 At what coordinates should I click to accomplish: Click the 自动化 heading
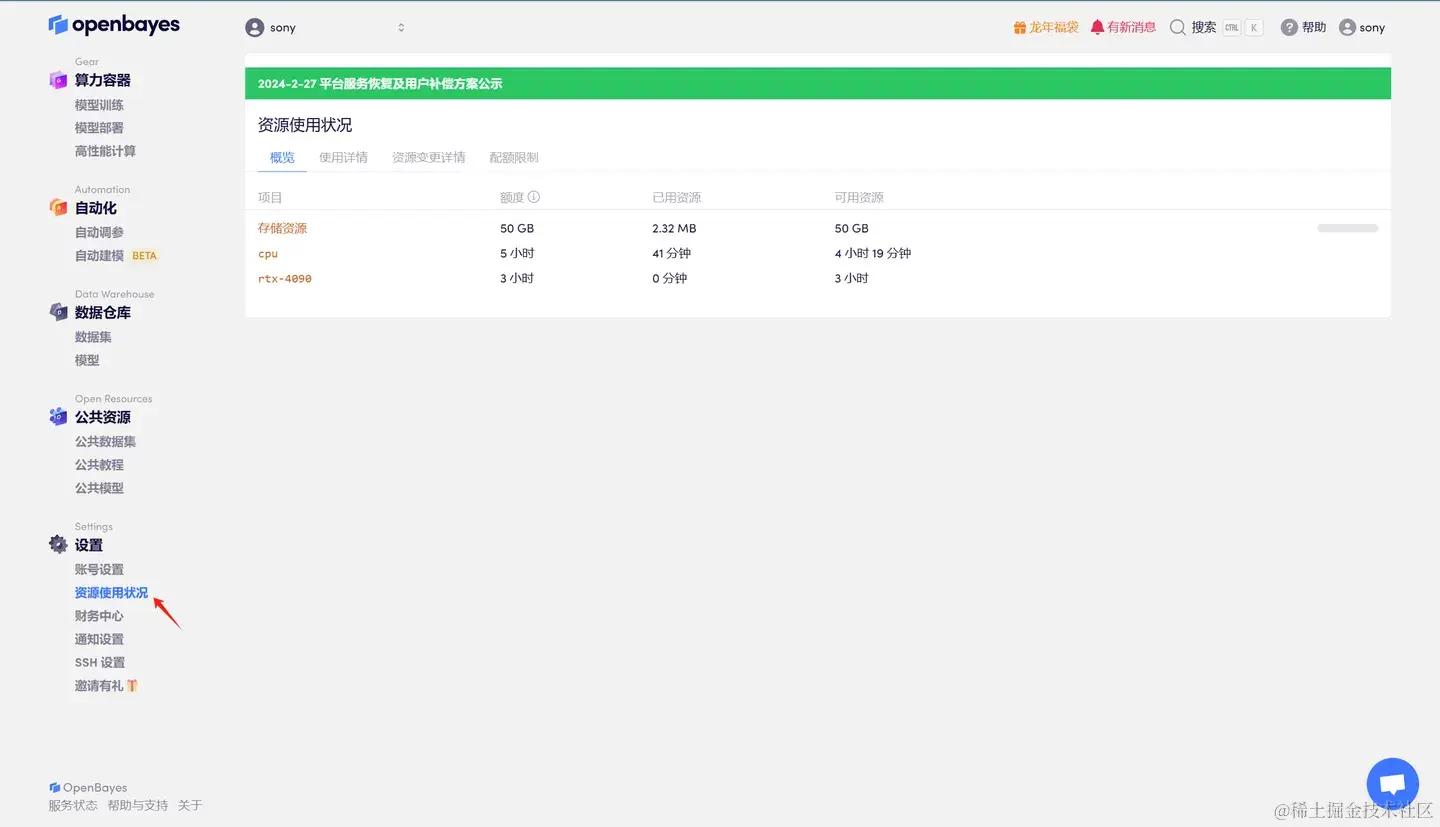(96, 208)
